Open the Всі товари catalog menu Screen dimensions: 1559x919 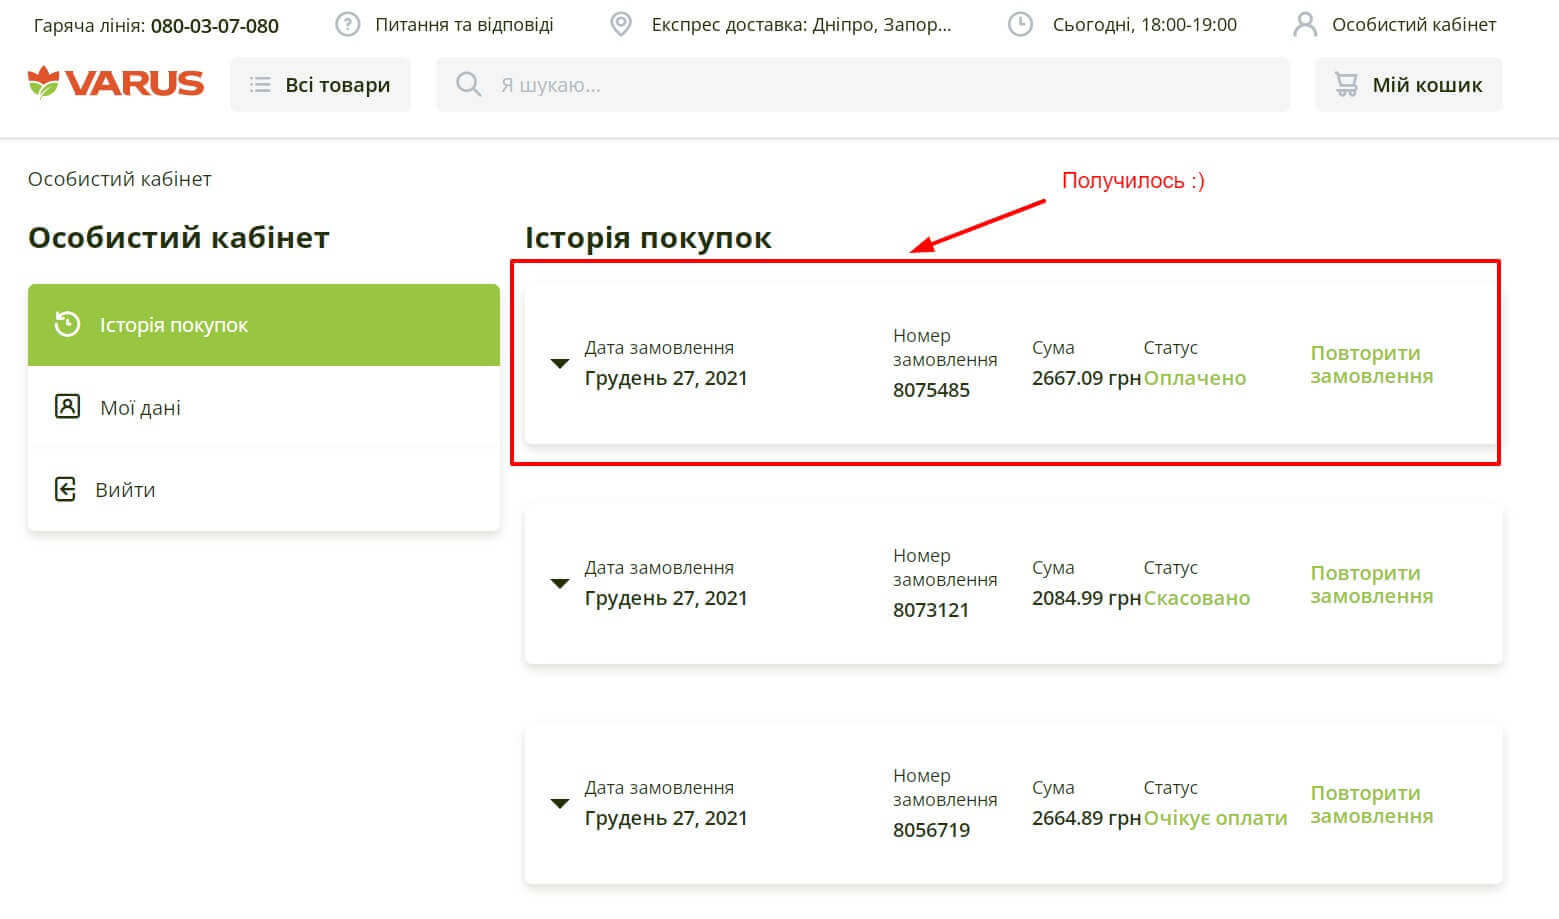320,84
